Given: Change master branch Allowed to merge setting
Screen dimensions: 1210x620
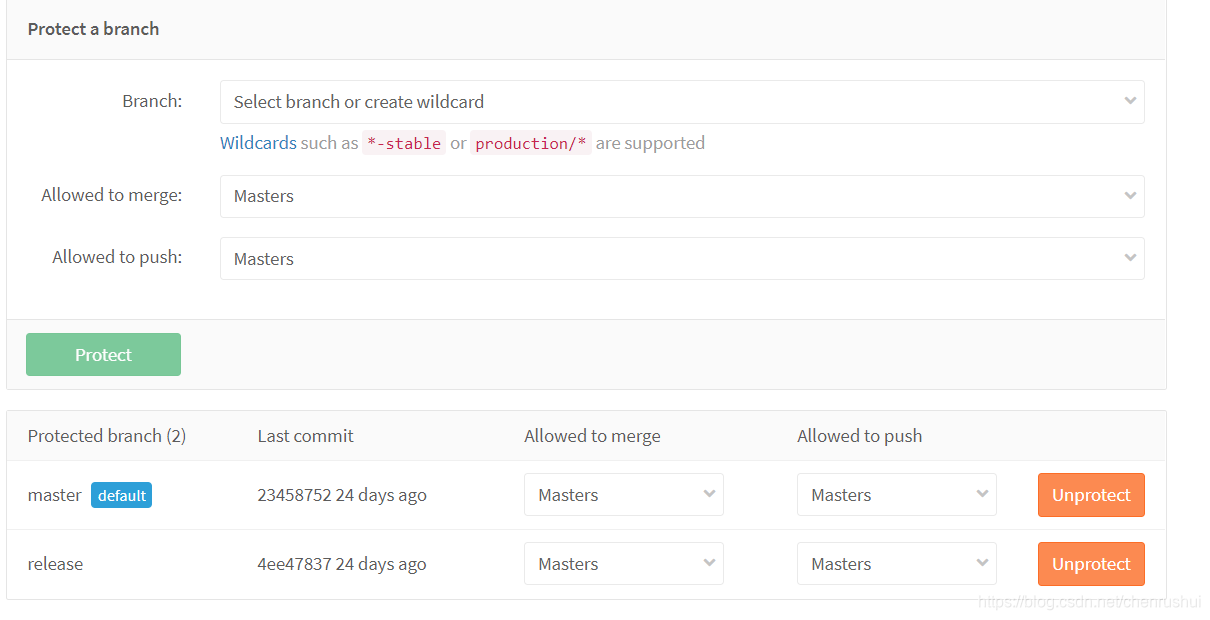Looking at the screenshot, I should [x=623, y=495].
